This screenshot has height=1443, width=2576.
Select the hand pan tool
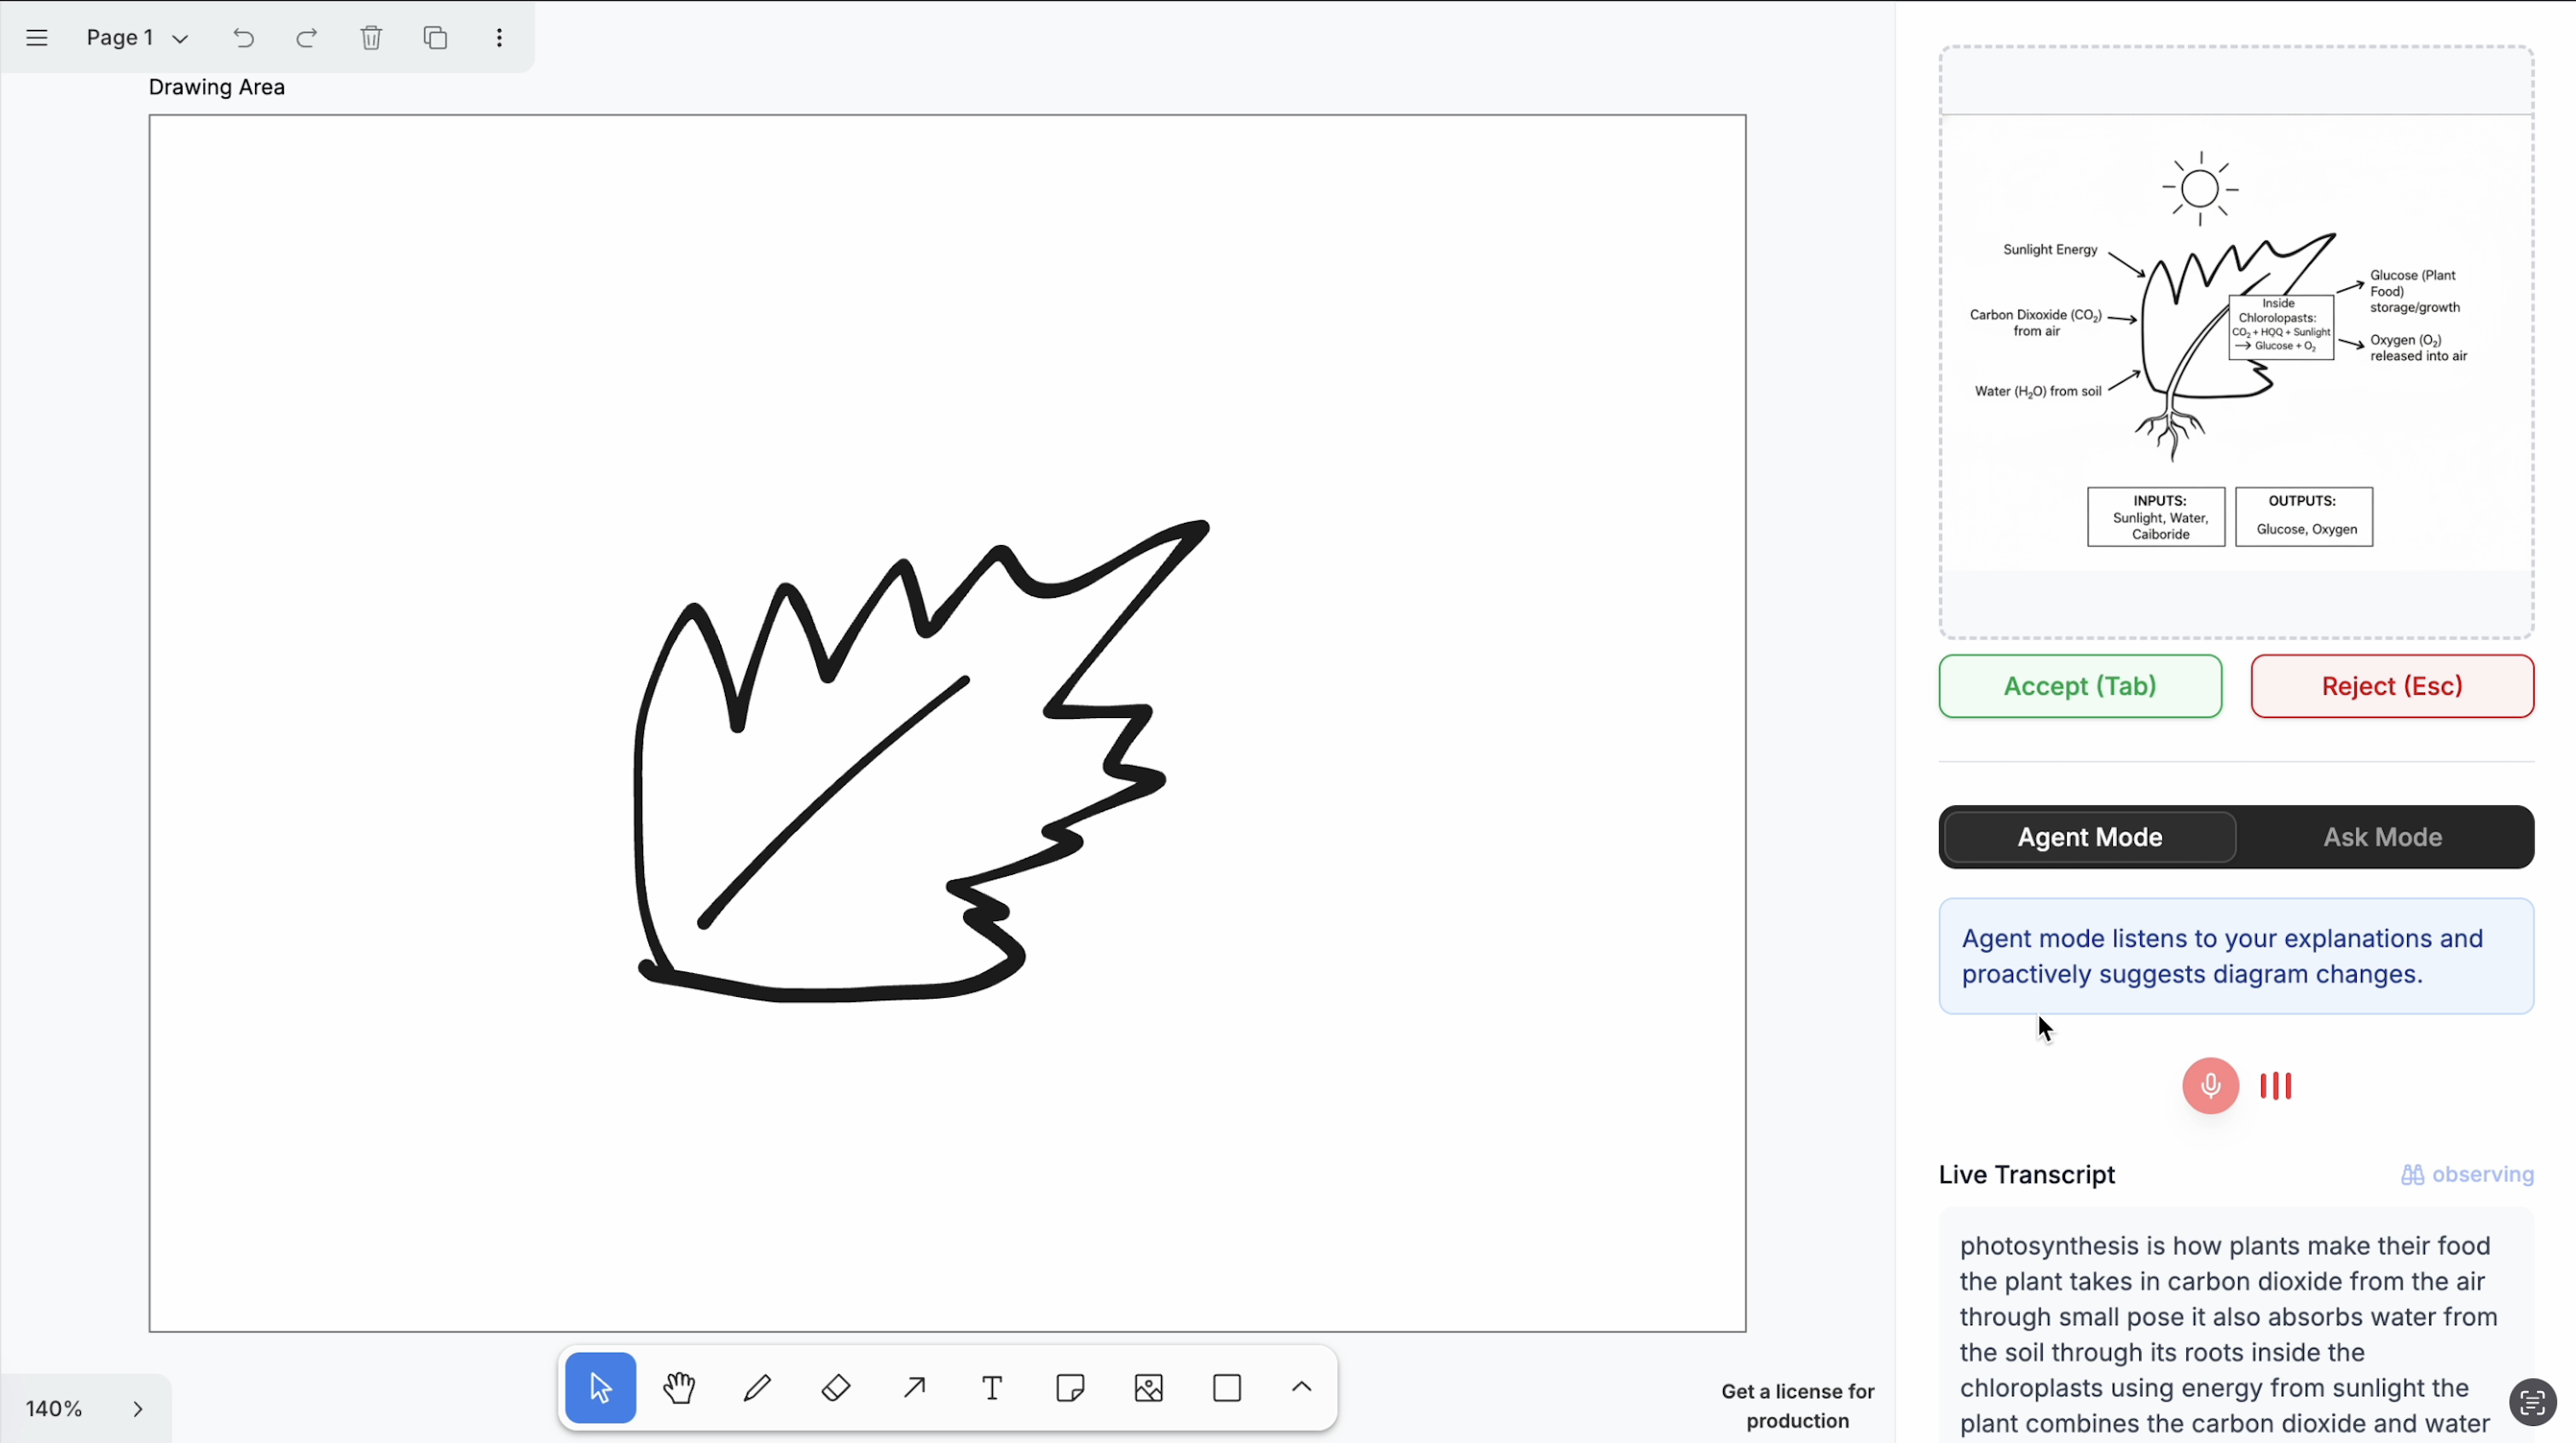click(679, 1387)
